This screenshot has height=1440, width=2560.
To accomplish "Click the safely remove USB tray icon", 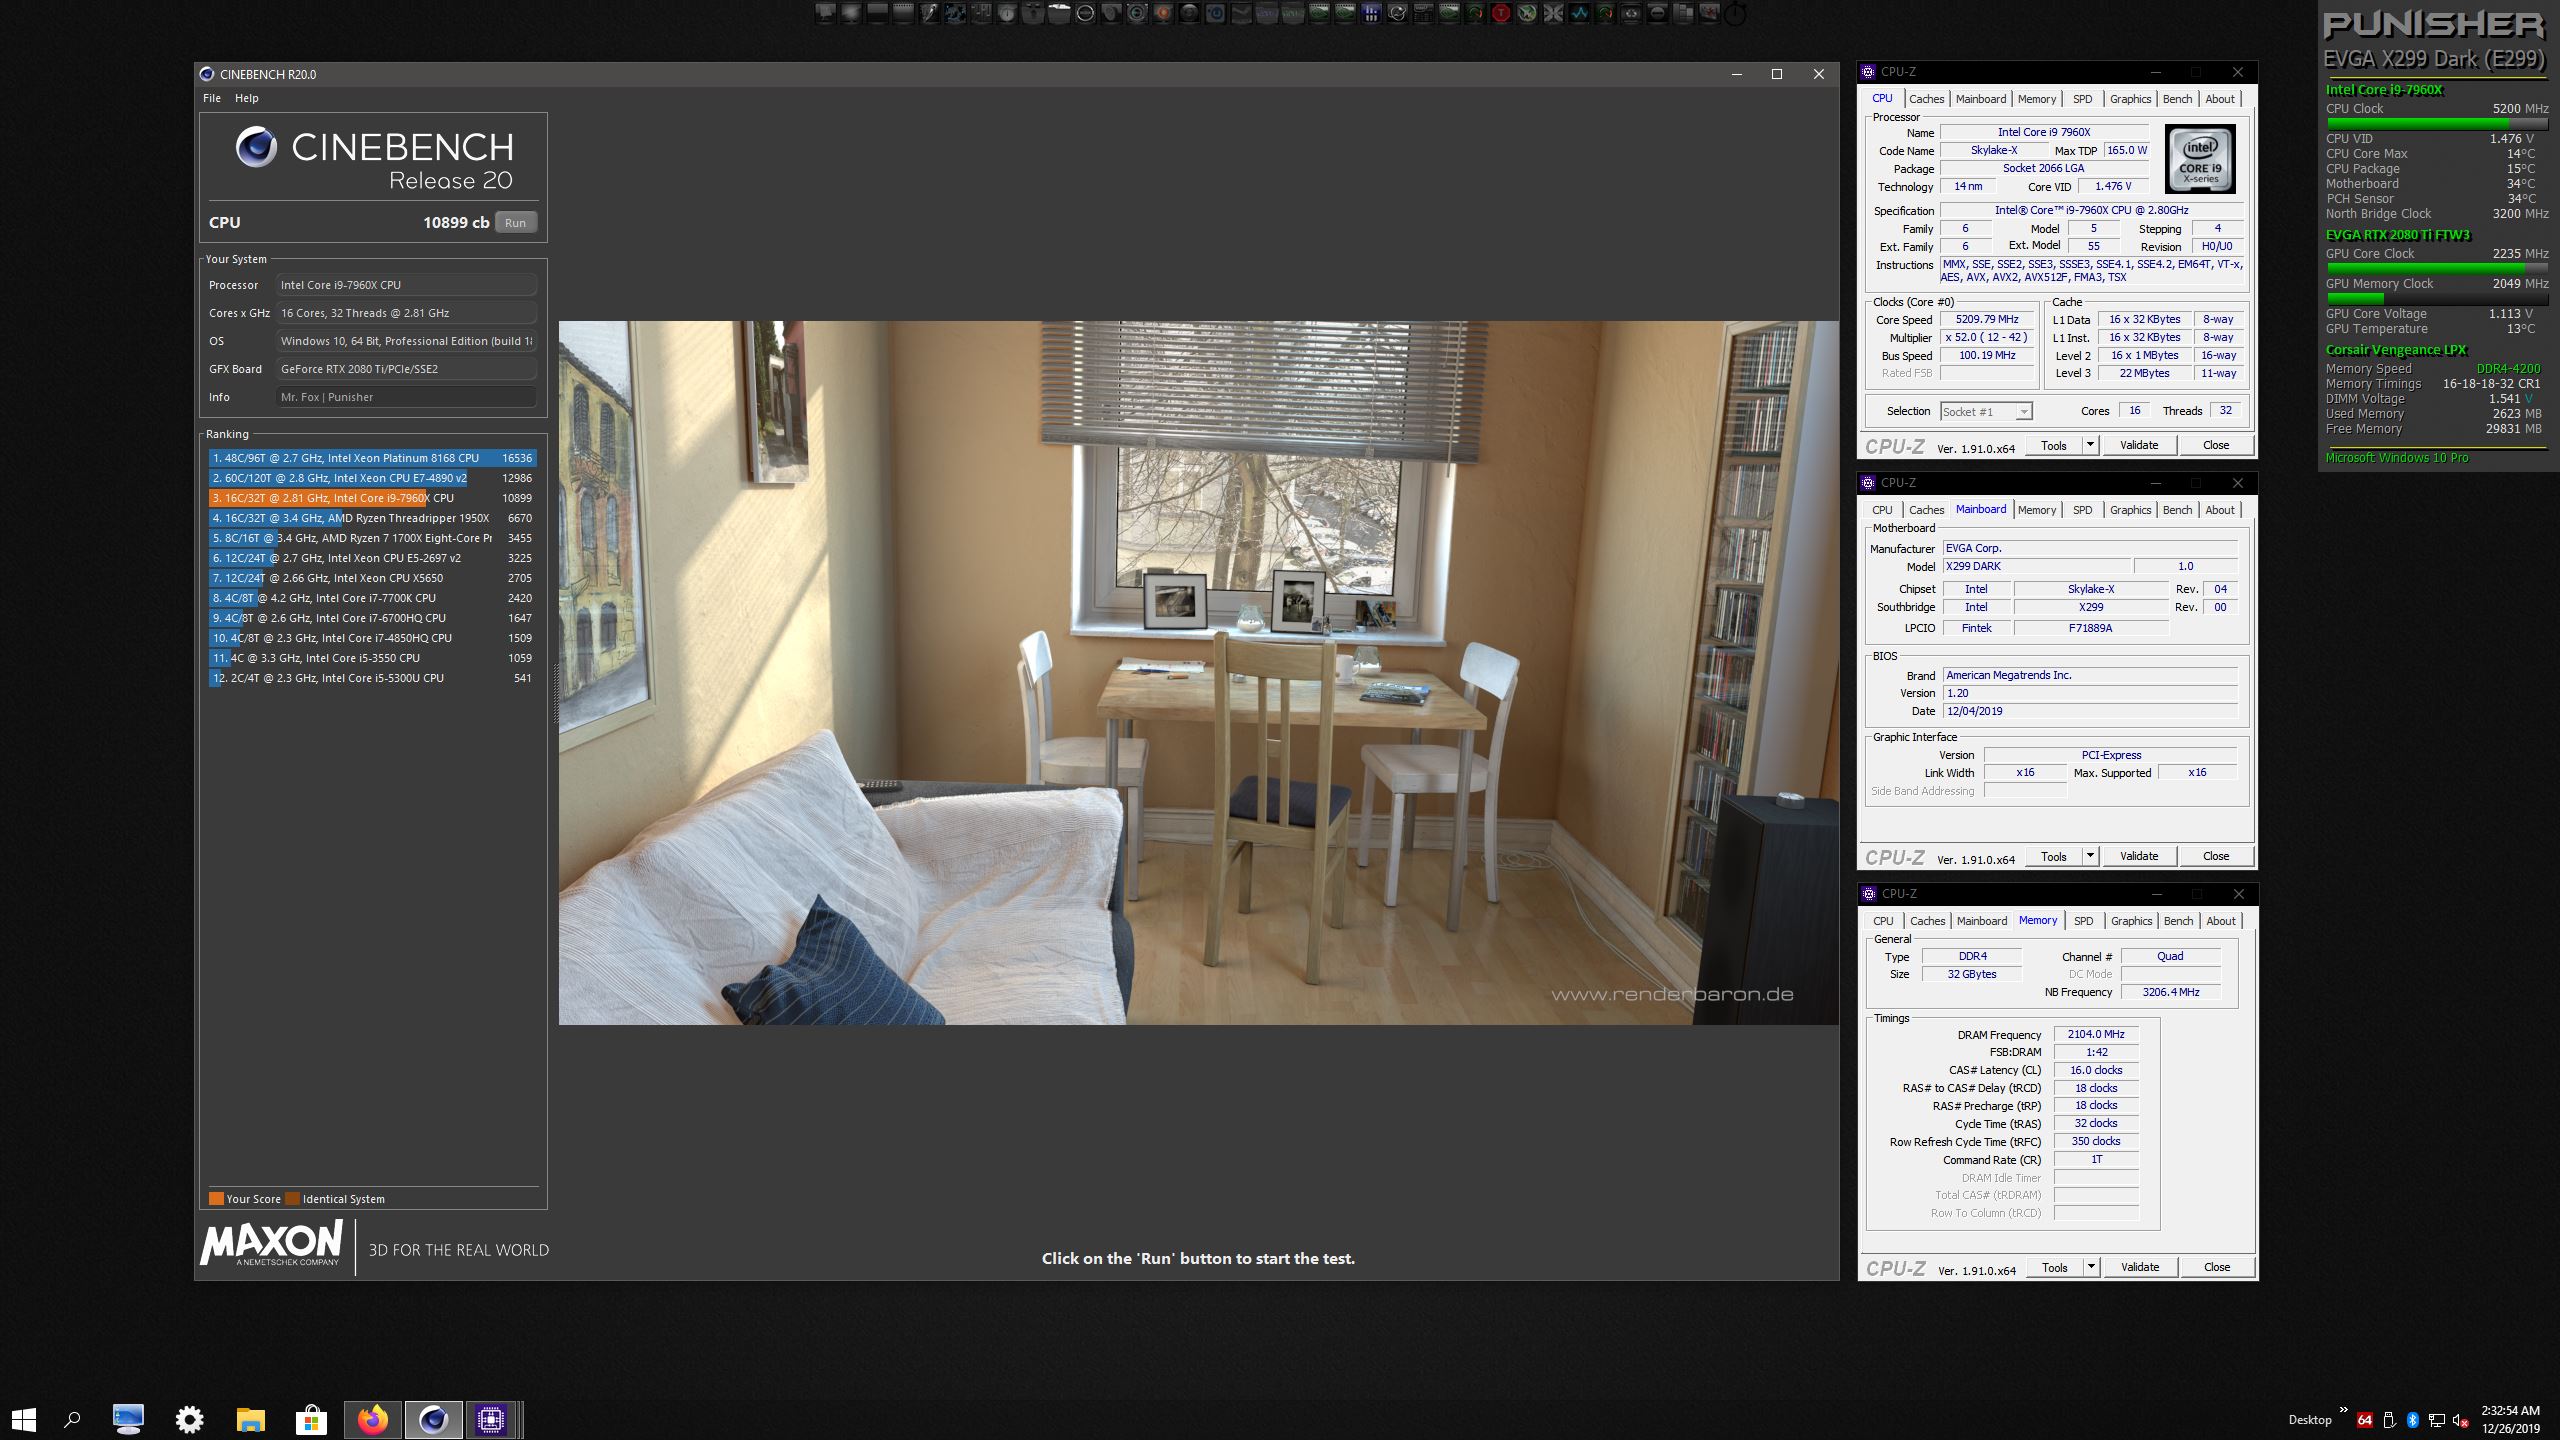I will (2389, 1420).
